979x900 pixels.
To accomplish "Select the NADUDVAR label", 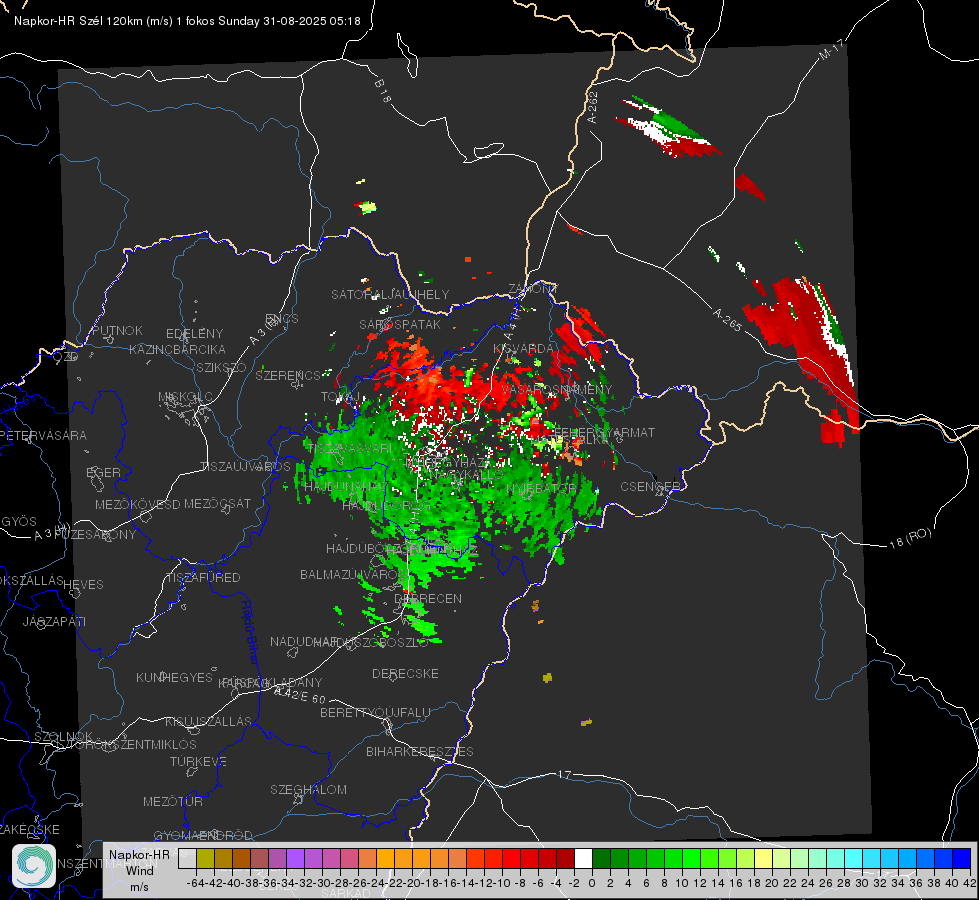I will (x=304, y=641).
